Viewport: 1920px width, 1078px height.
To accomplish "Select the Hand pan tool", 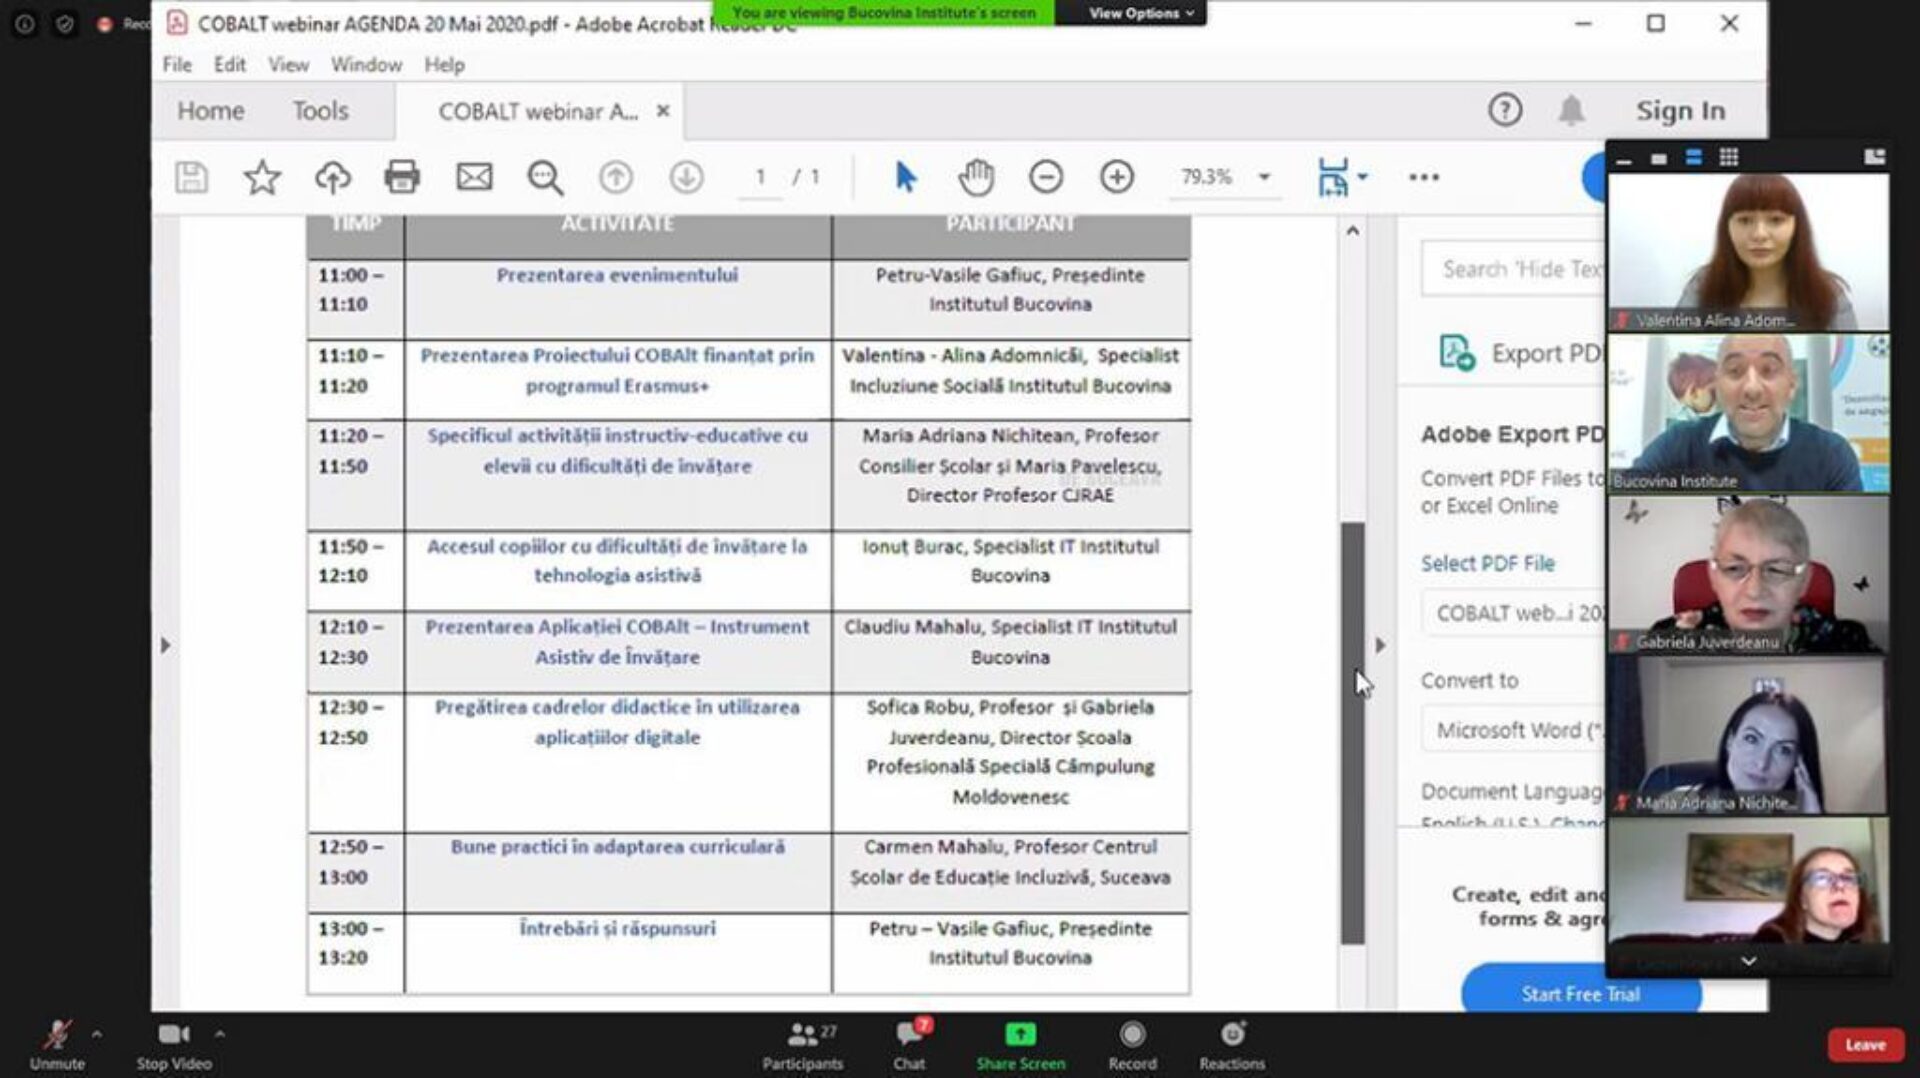I will [975, 177].
